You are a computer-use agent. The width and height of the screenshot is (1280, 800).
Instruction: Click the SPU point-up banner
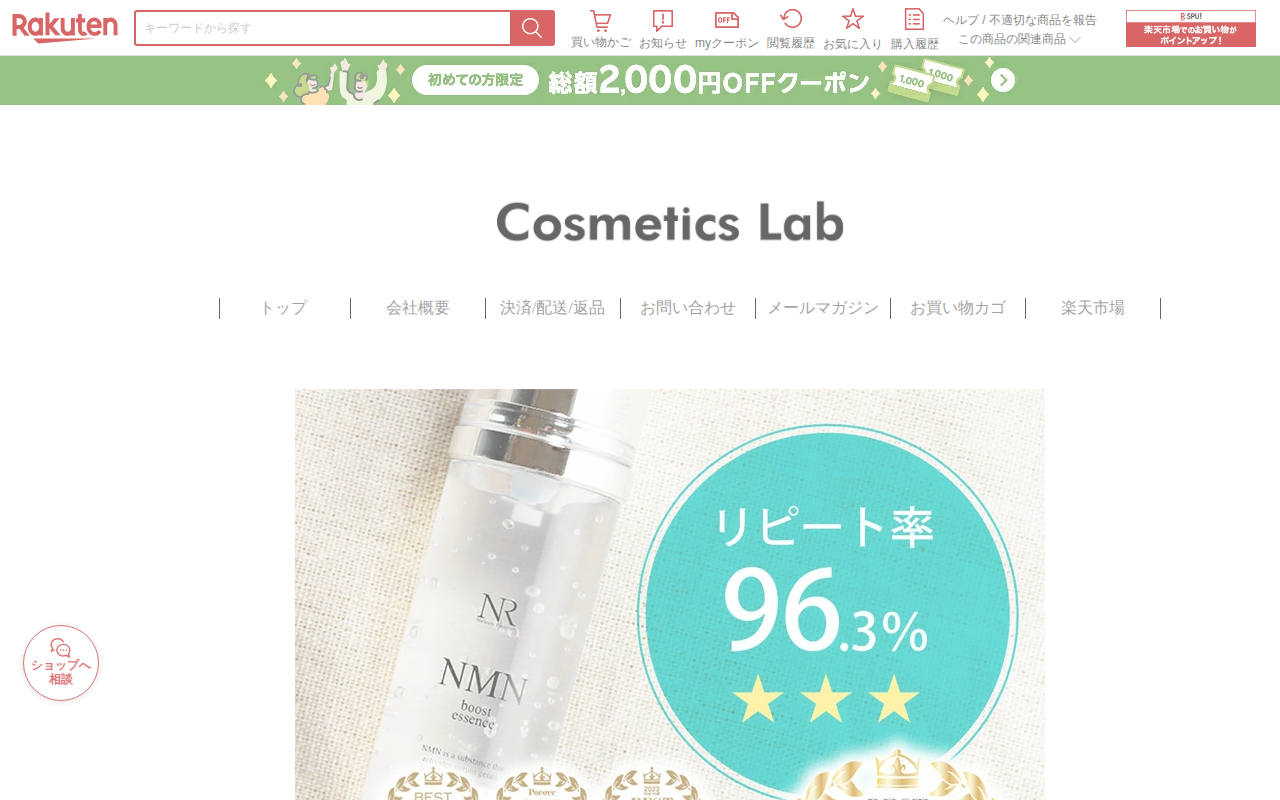point(1191,28)
